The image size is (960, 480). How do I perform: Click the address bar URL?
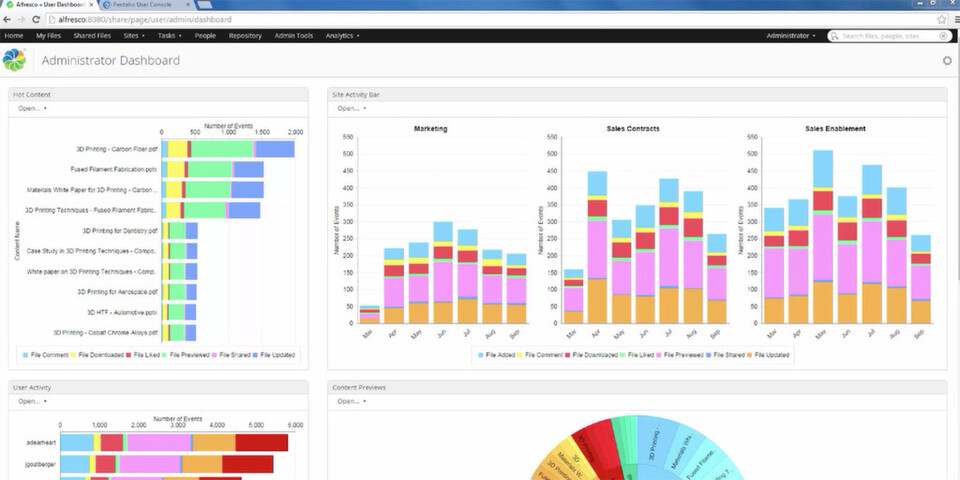point(144,20)
